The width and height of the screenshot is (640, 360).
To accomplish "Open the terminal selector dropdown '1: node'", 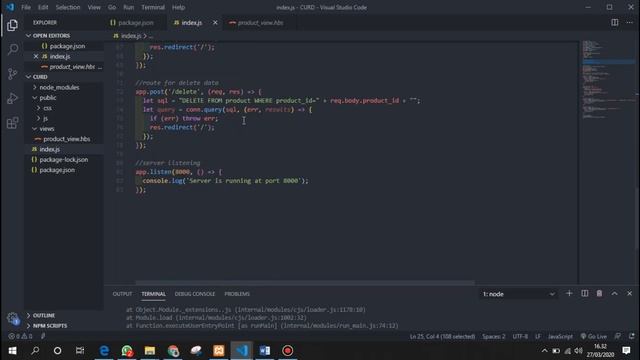I will 518,294.
